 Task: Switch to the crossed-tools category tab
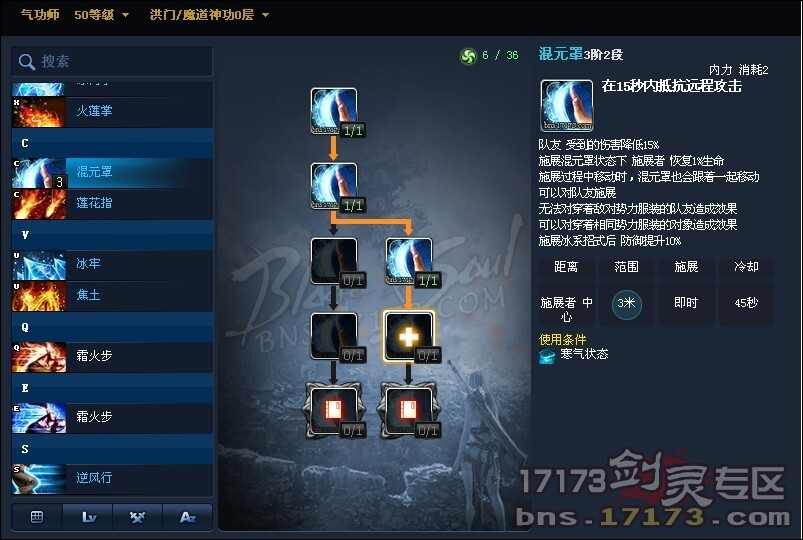point(137,517)
